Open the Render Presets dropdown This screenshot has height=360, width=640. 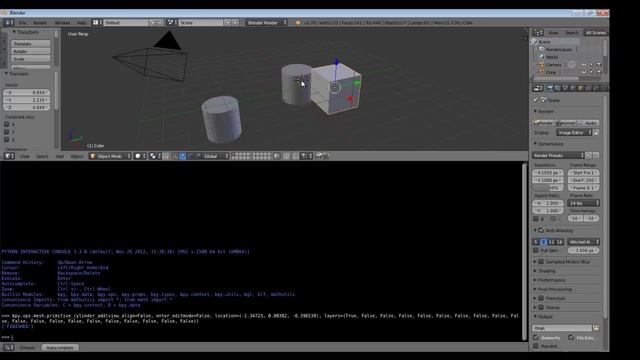point(558,155)
